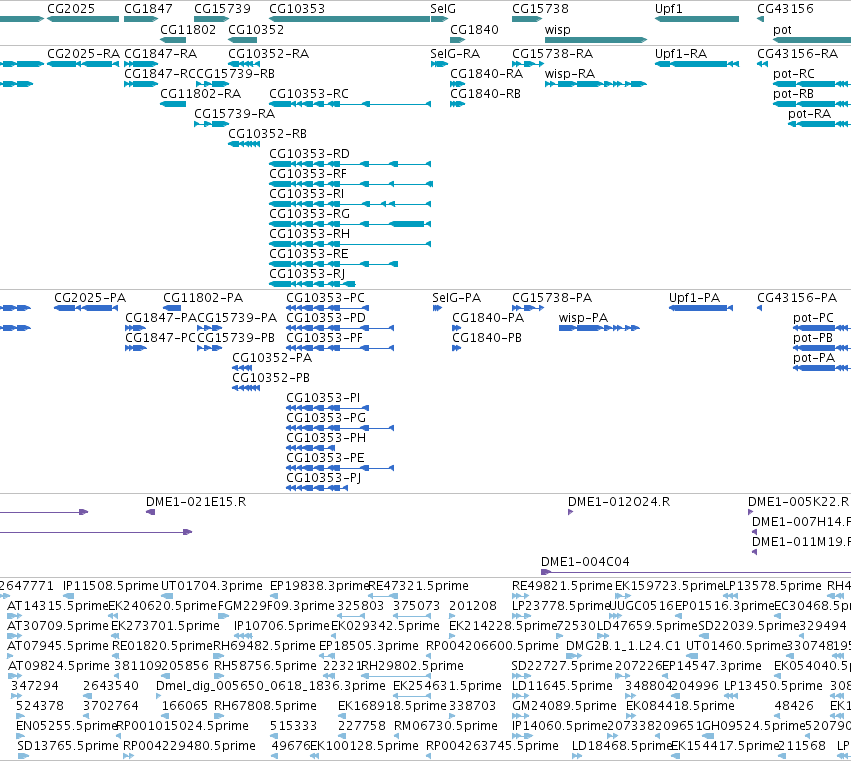The height and width of the screenshot is (761, 851).
Task: Click EST LD11645.5prime
Action: 520,696
